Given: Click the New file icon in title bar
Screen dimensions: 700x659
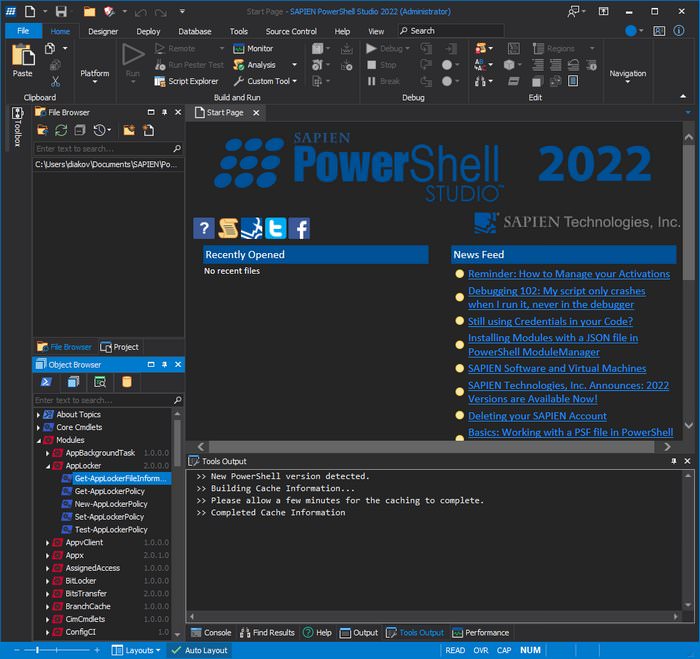Looking at the screenshot, I should coord(30,11).
